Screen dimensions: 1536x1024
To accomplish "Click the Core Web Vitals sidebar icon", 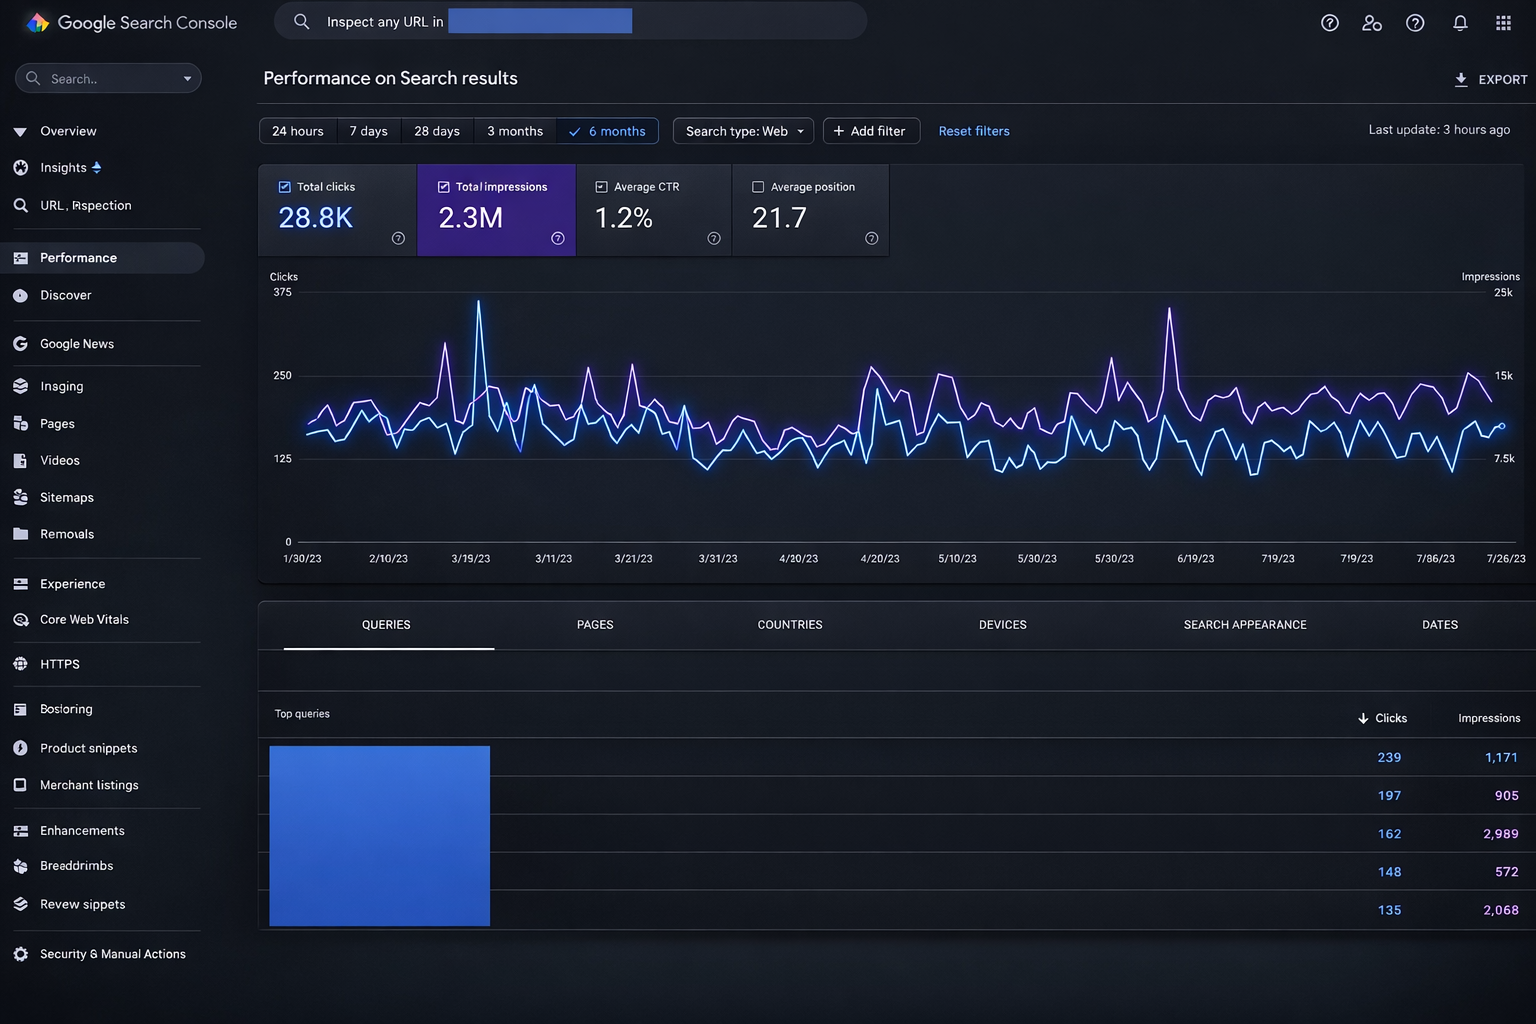I will pyautogui.click(x=20, y=620).
